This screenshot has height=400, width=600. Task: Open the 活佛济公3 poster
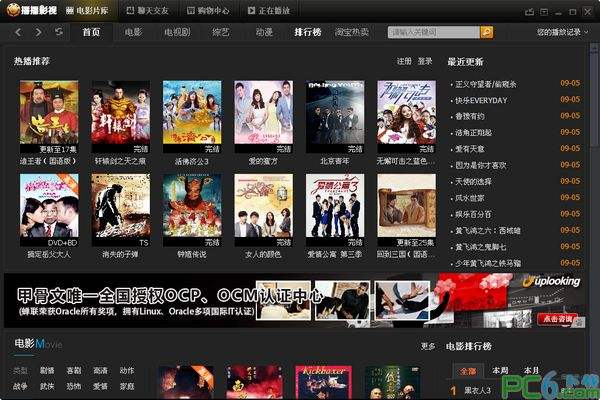[x=192, y=116]
